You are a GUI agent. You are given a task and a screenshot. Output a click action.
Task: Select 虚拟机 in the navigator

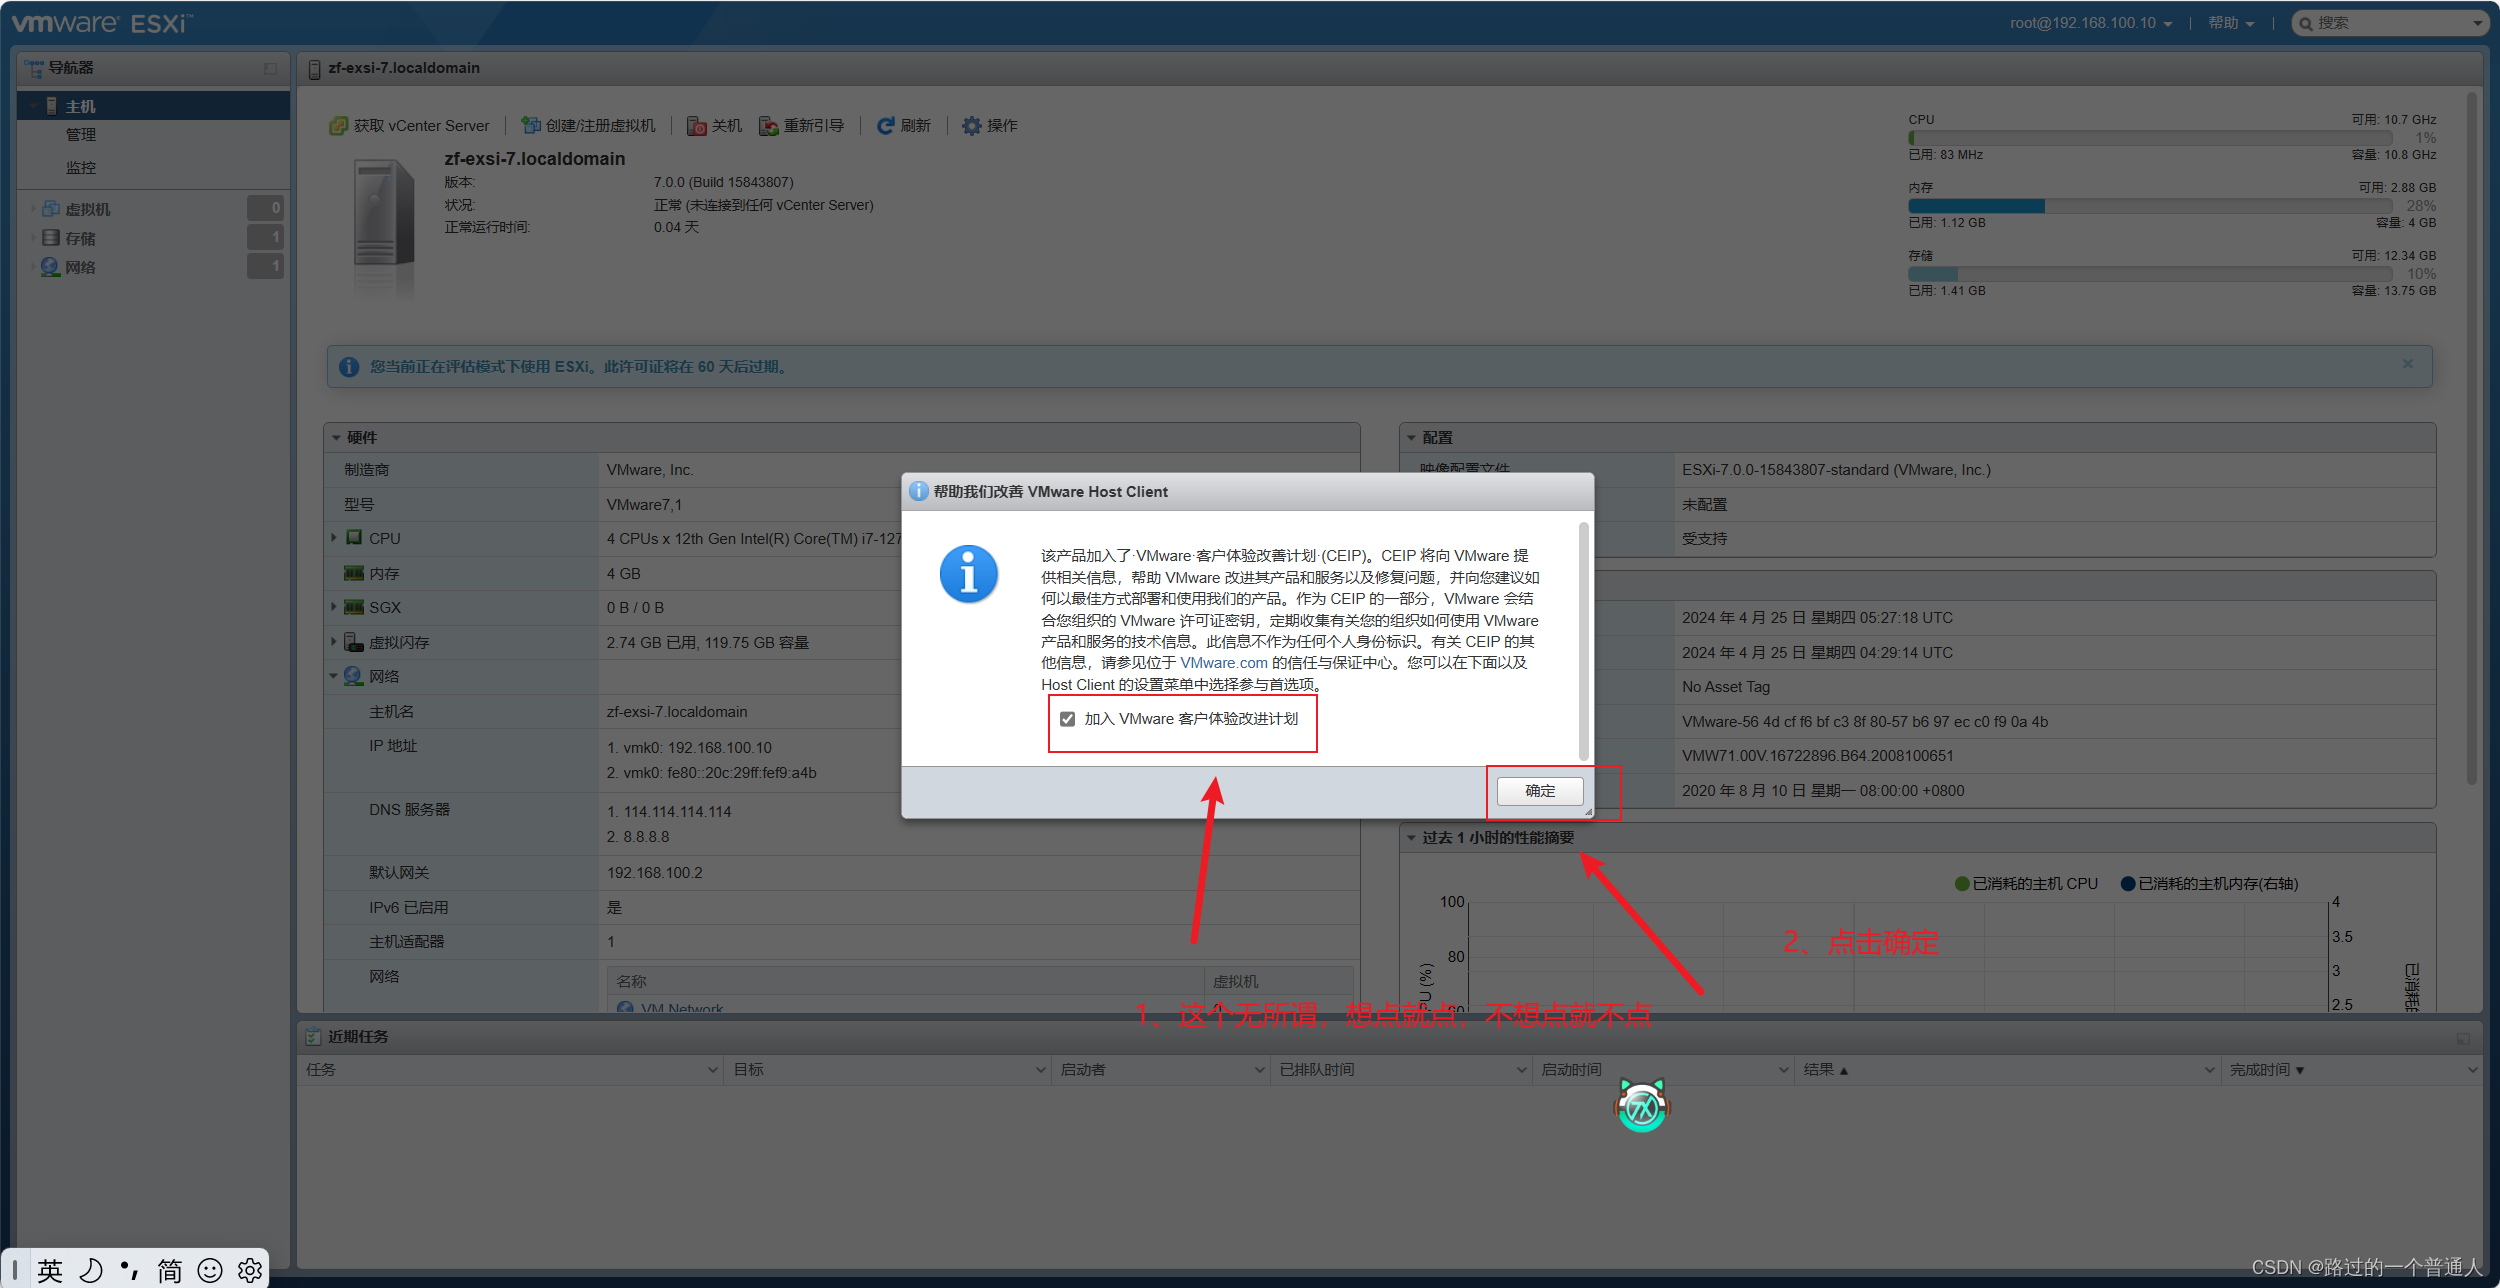point(88,209)
